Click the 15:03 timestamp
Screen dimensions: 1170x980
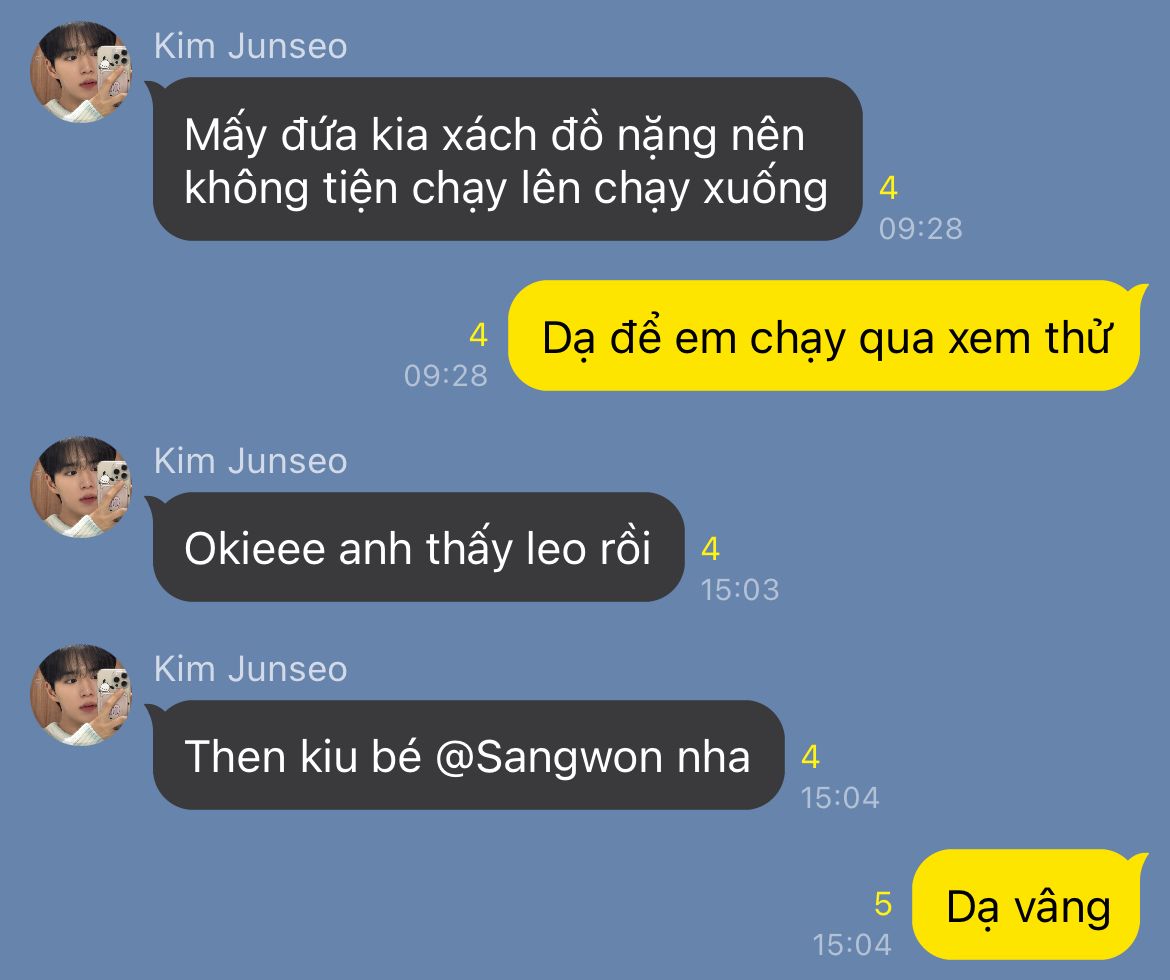pyautogui.click(x=739, y=590)
